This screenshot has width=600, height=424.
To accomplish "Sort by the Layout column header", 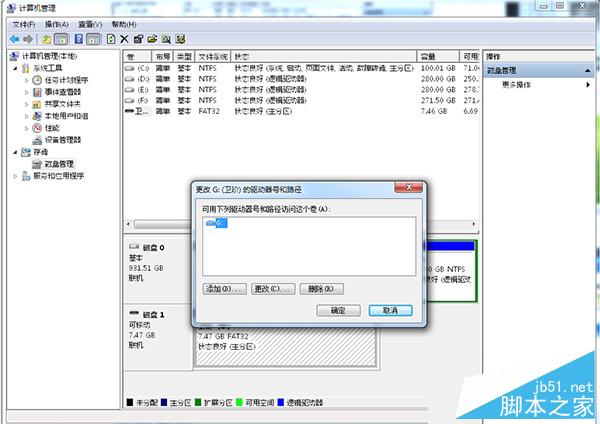I will click(163, 57).
